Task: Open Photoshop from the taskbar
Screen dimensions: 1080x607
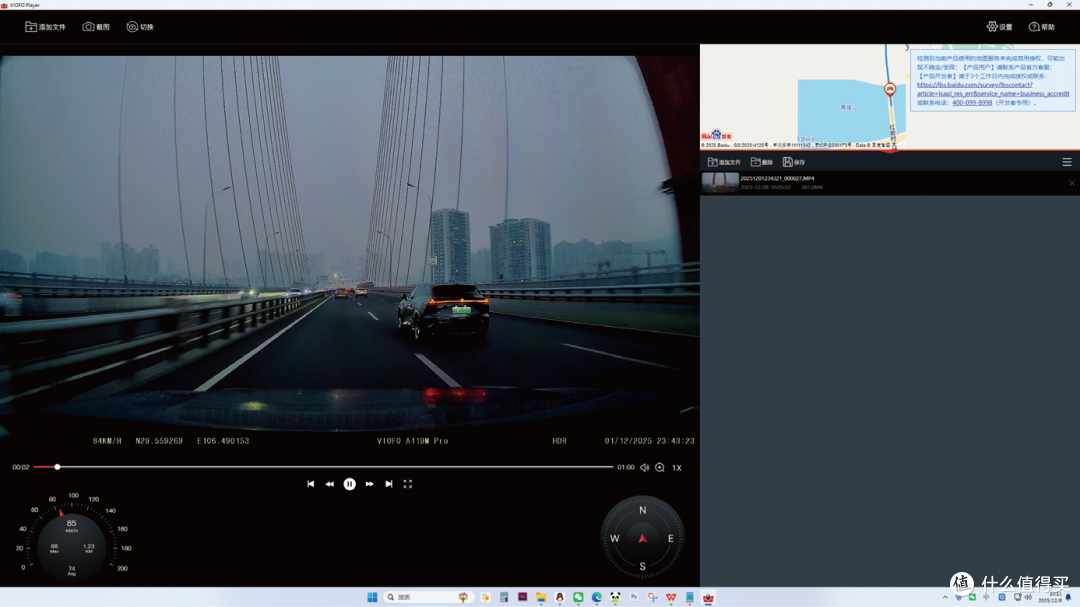Action: 634,597
